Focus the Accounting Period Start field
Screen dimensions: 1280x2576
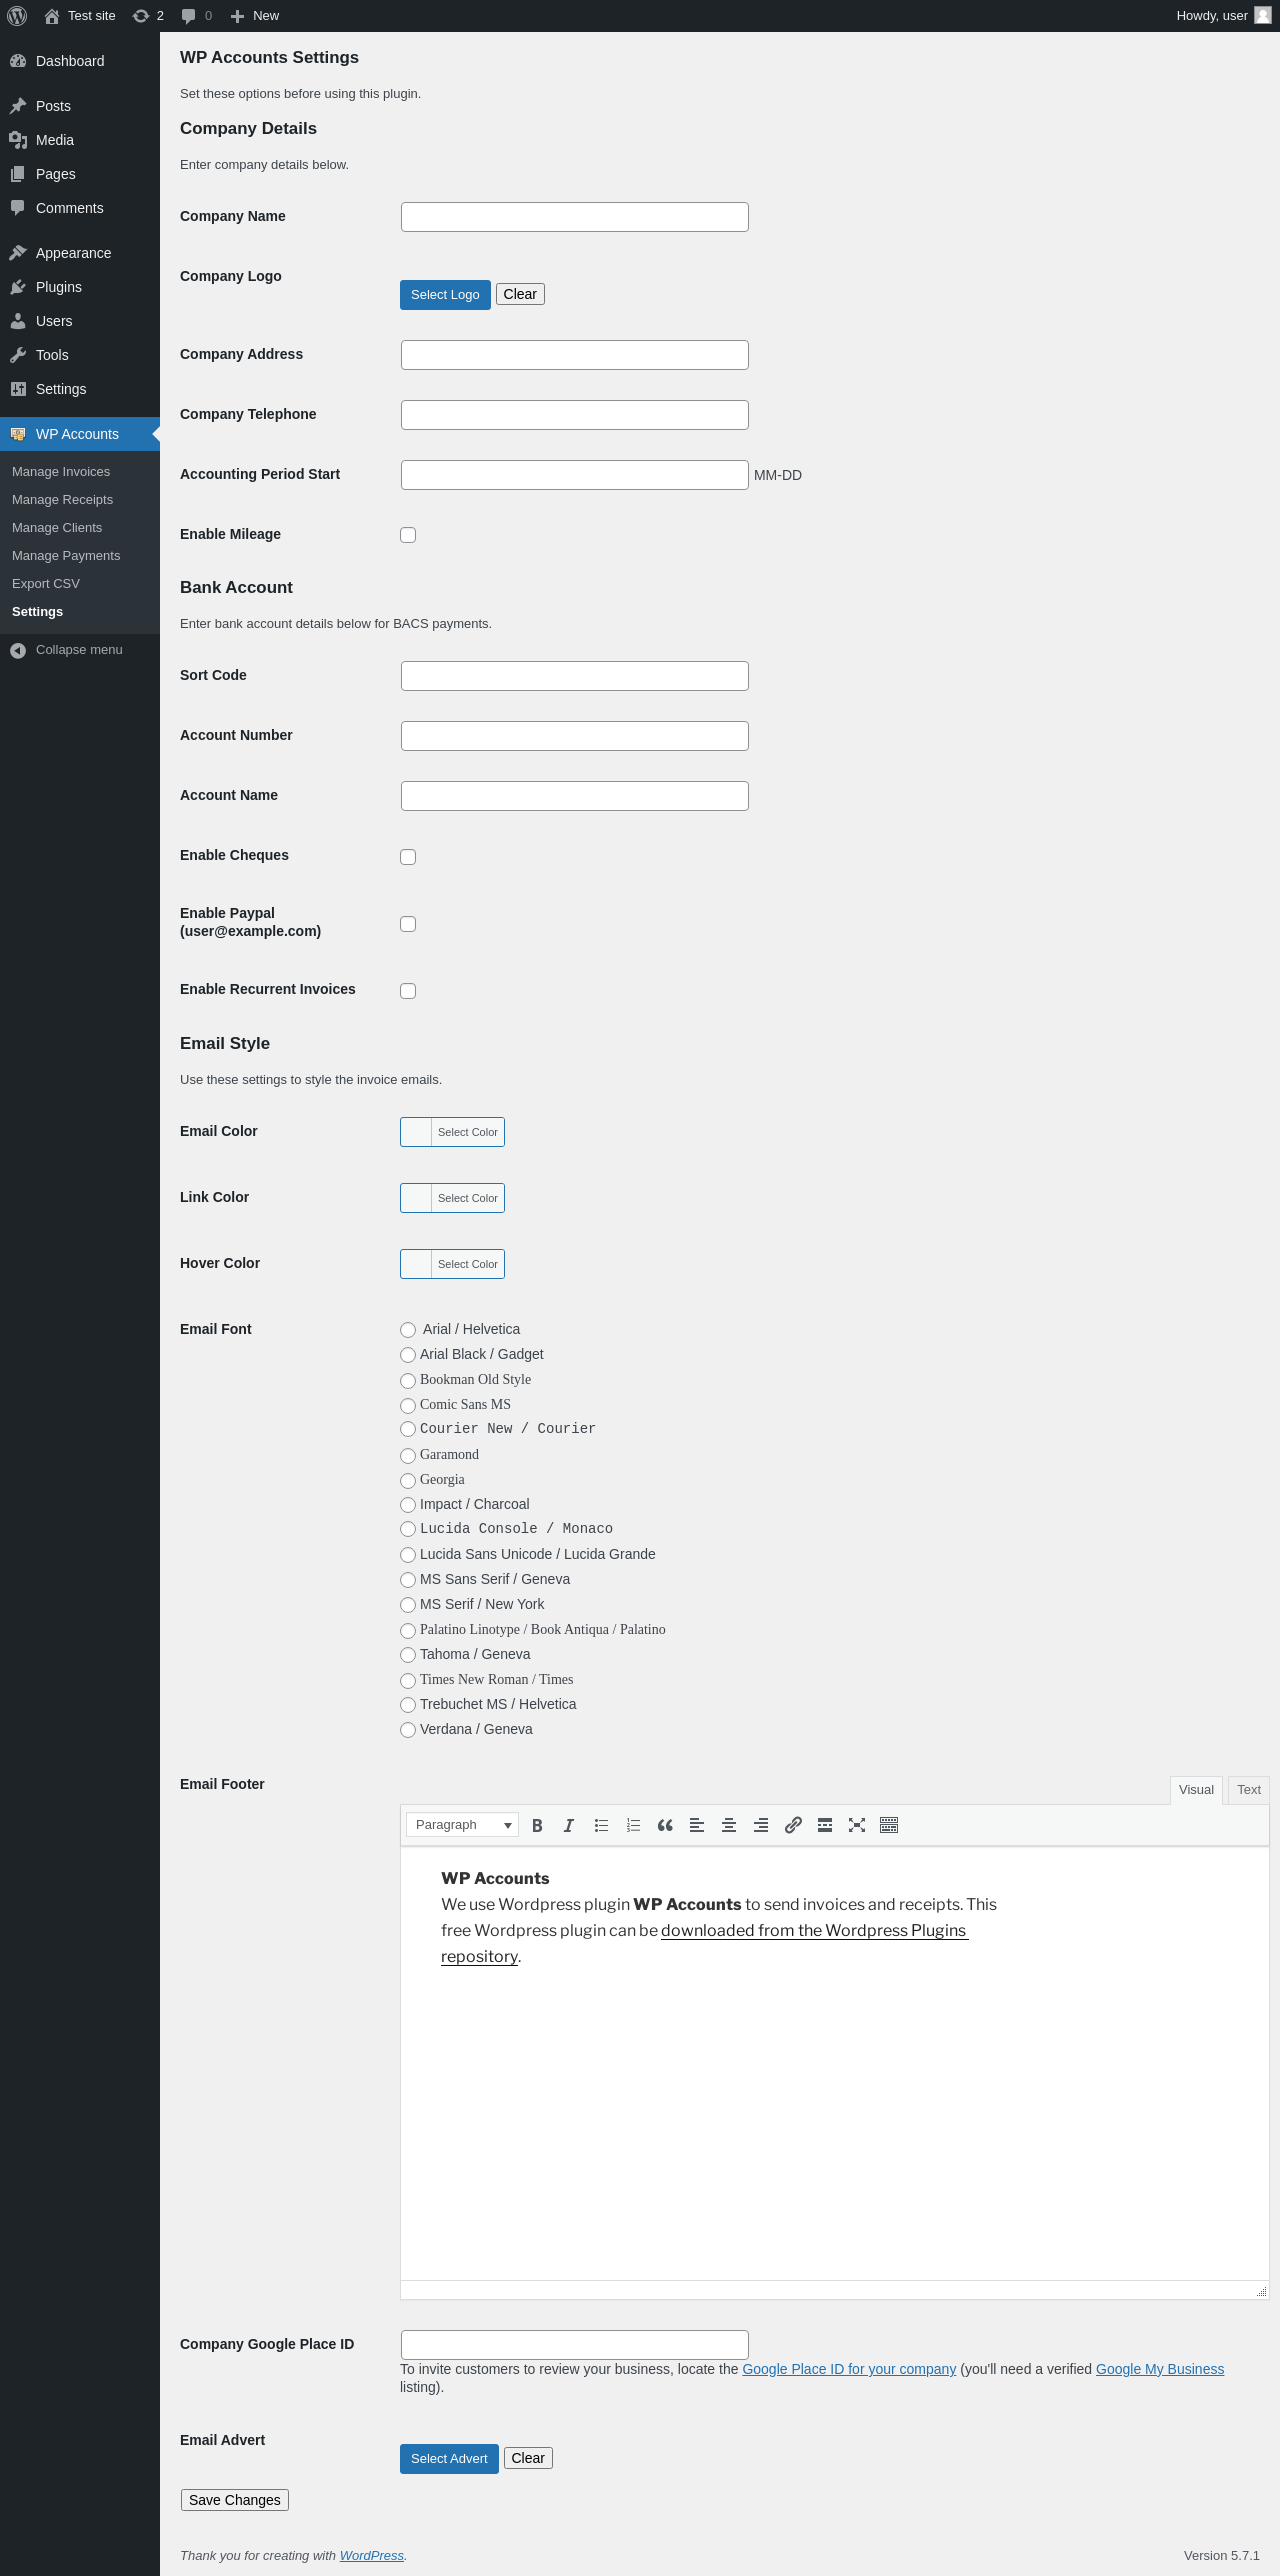click(575, 475)
